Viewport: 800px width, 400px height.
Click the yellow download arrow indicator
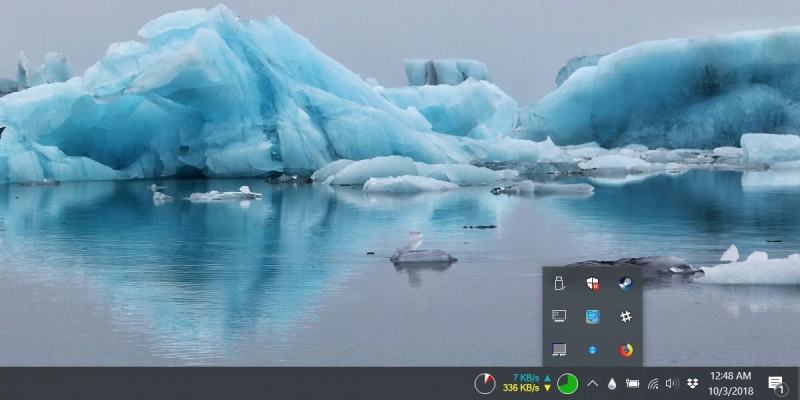pyautogui.click(x=547, y=388)
